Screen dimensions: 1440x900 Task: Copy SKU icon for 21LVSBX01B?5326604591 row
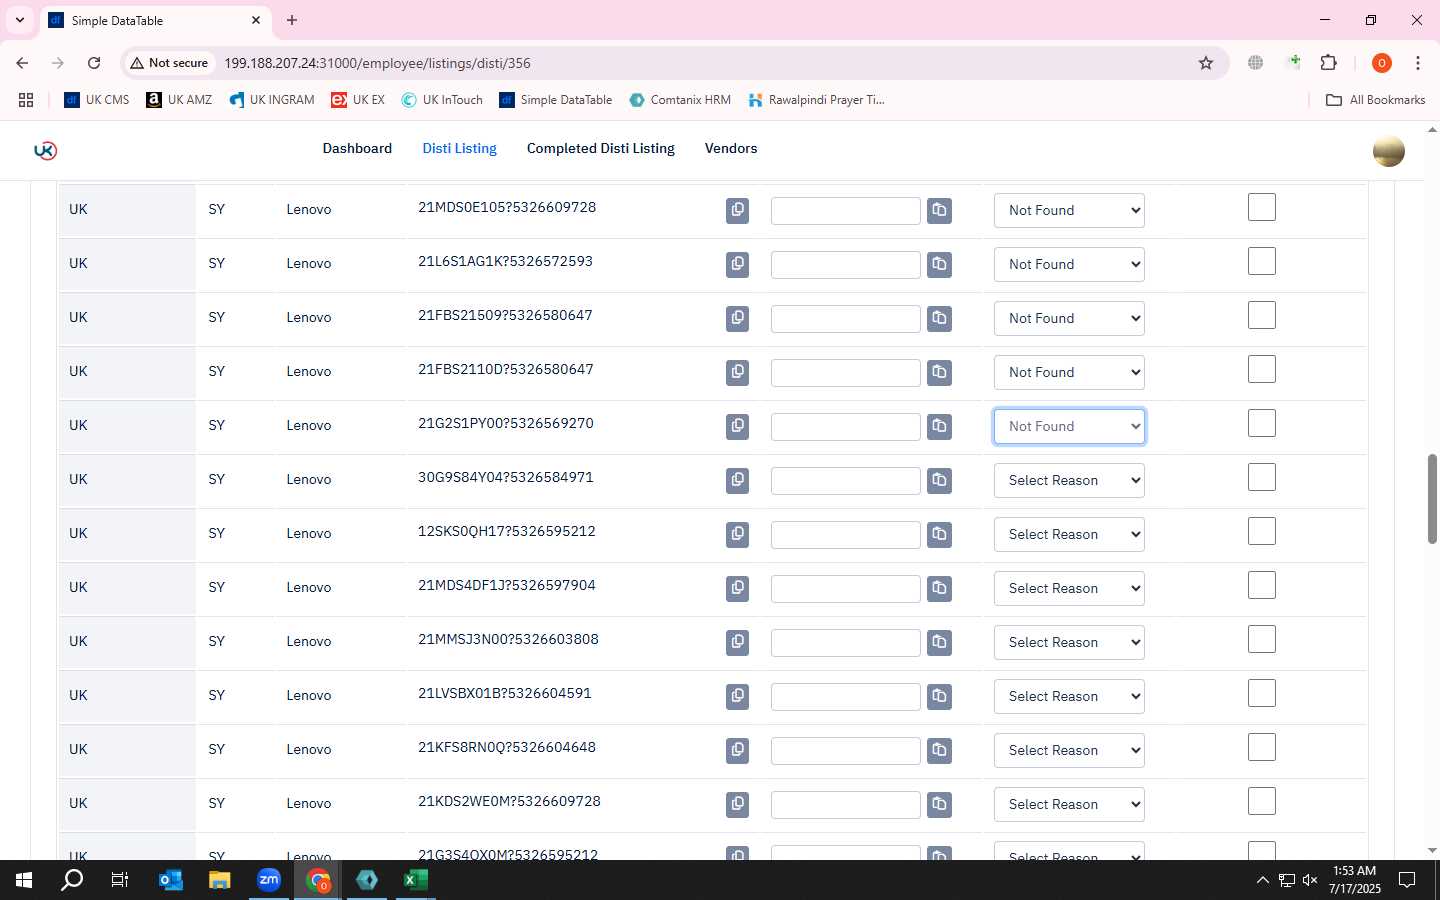[737, 696]
